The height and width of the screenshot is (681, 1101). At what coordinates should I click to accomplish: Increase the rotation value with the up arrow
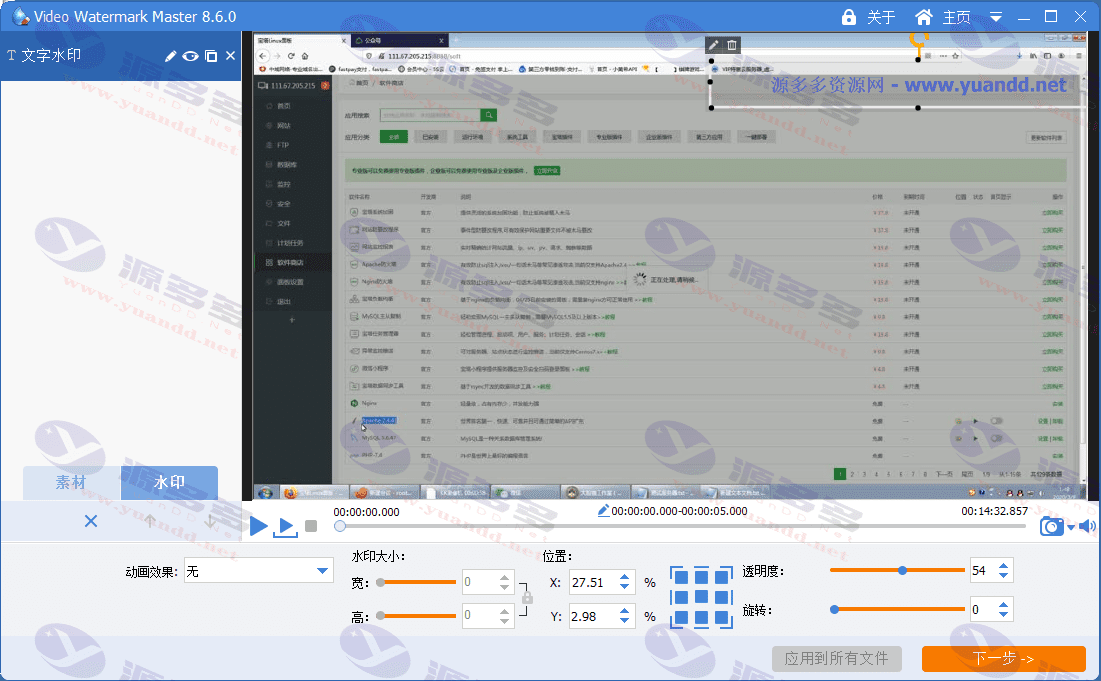[1004, 605]
